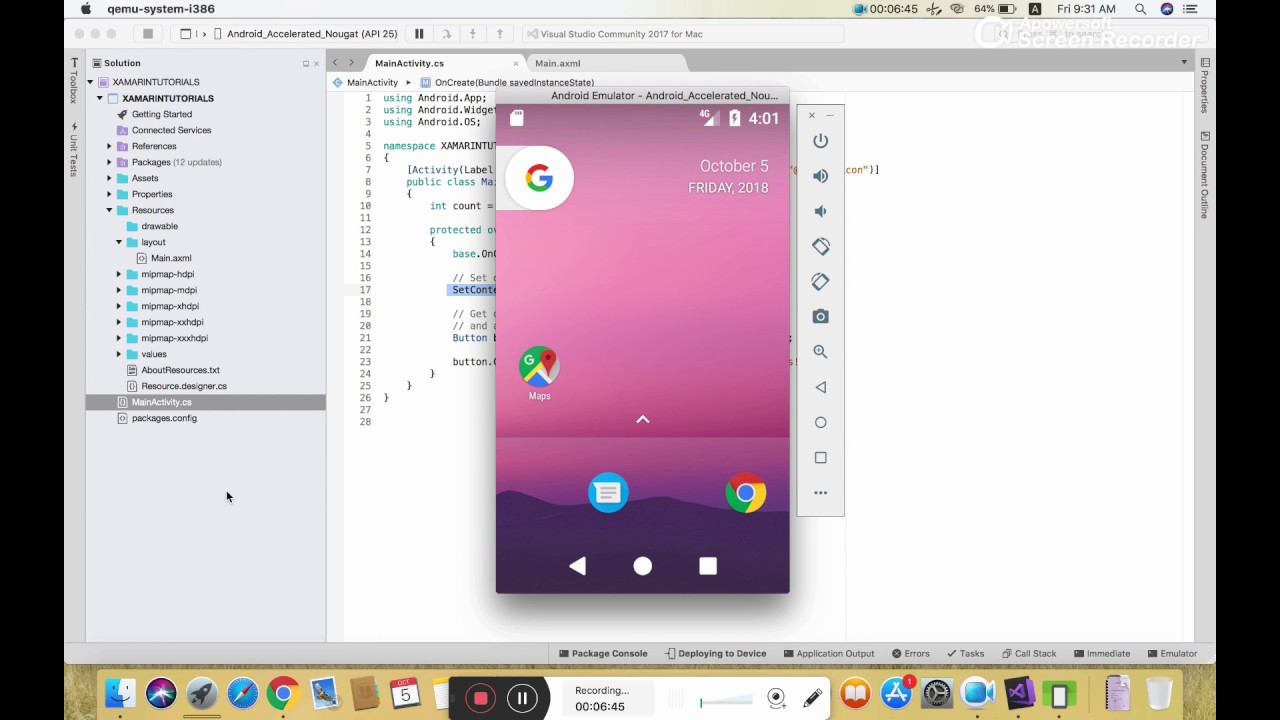The image size is (1280, 720).
Task: Take emulator screenshot with camera icon
Action: click(820, 316)
